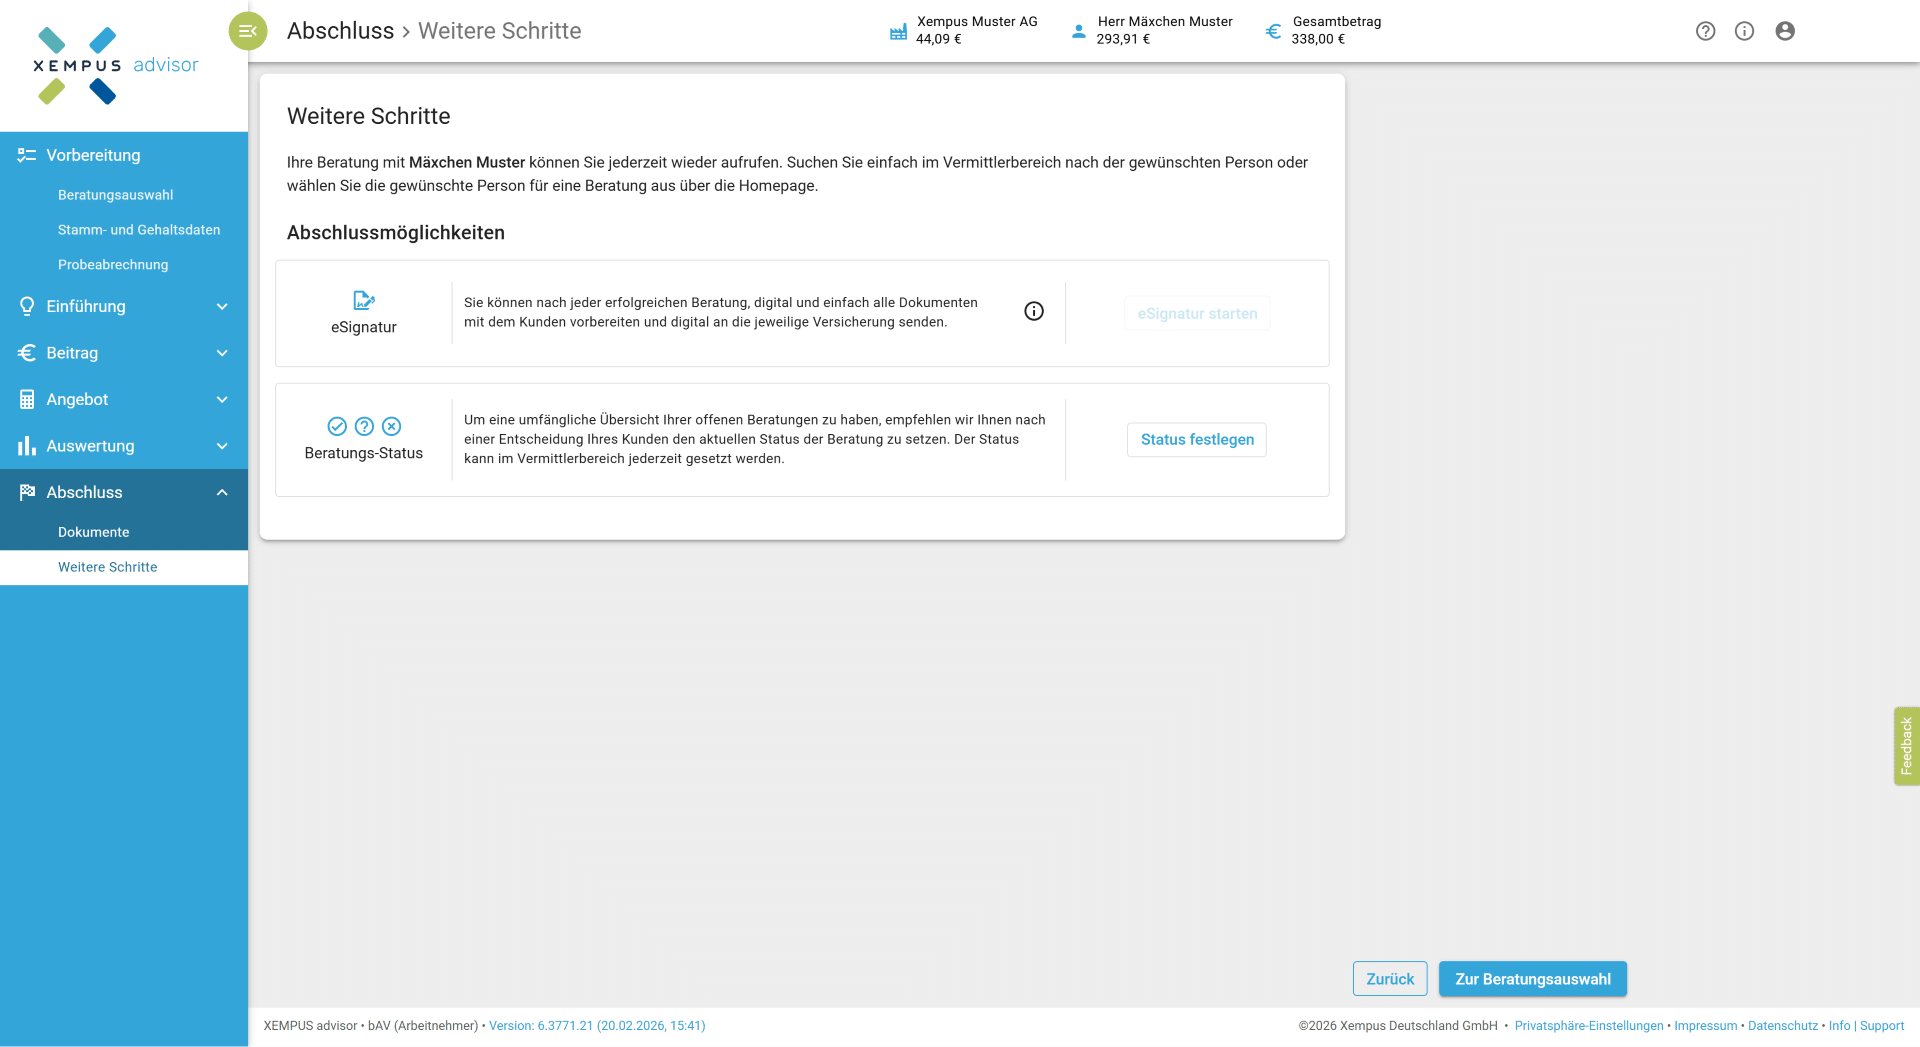Image resolution: width=1920 pixels, height=1047 pixels.
Task: Click the Zur Beratungsauswahl button
Action: [1532, 979]
